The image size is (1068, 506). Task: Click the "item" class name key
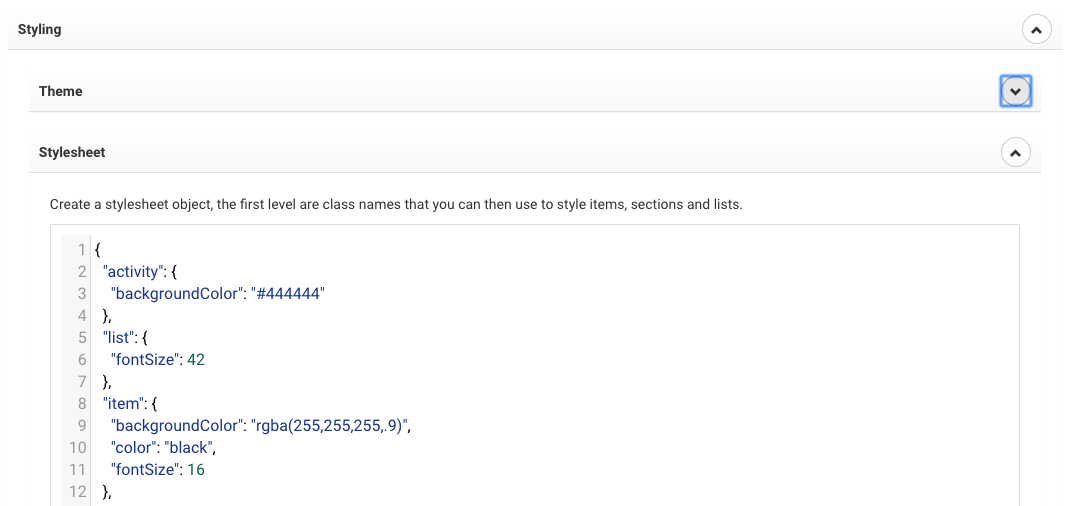(x=122, y=403)
